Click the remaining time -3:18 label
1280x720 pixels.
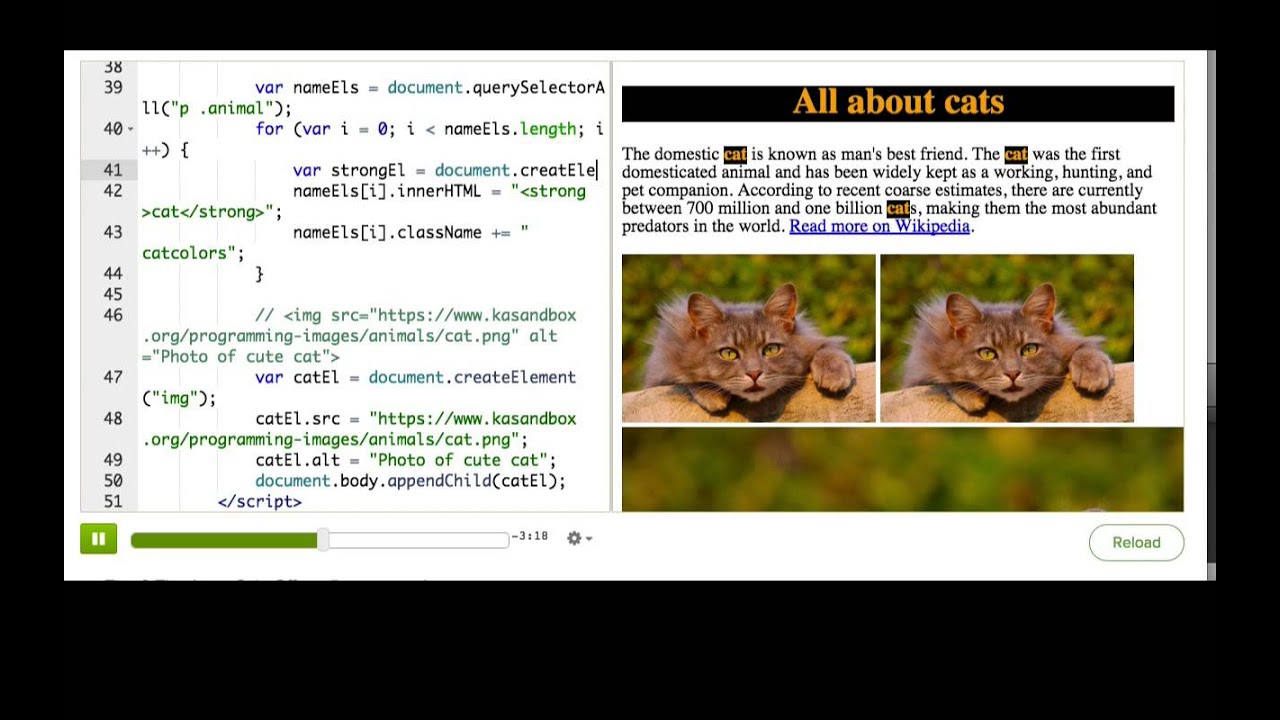(529, 536)
